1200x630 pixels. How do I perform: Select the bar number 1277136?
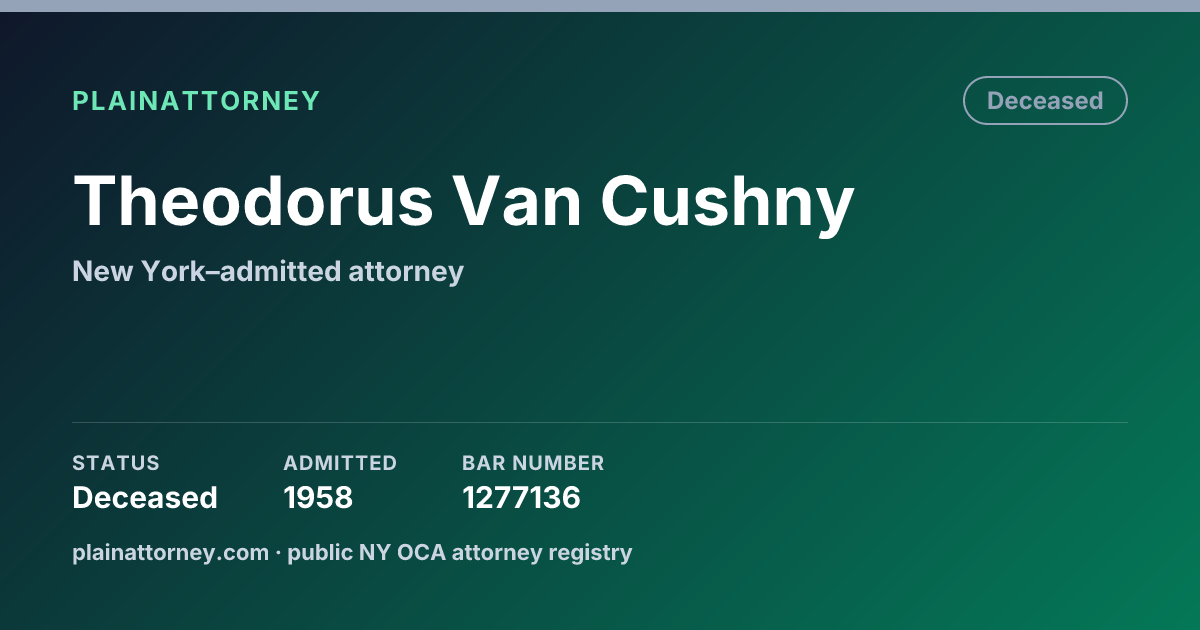click(521, 498)
